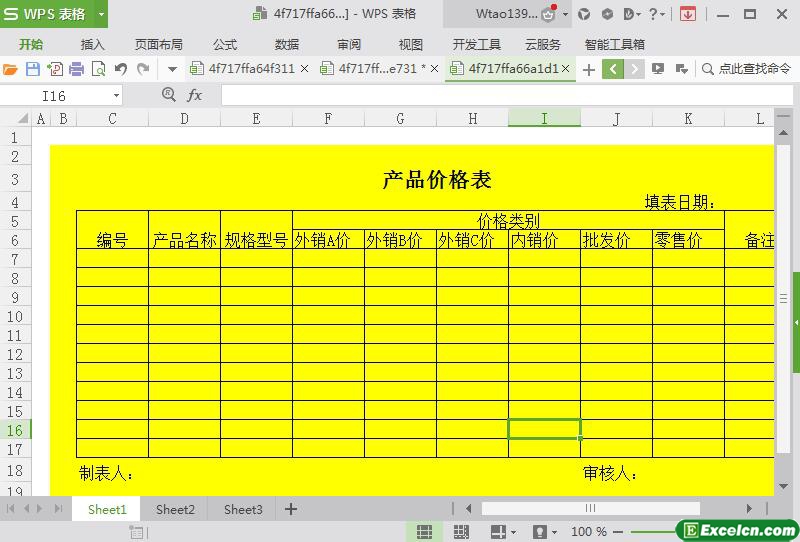800x542 pixels.
Task: Add a new worksheet with plus
Action: [291, 509]
